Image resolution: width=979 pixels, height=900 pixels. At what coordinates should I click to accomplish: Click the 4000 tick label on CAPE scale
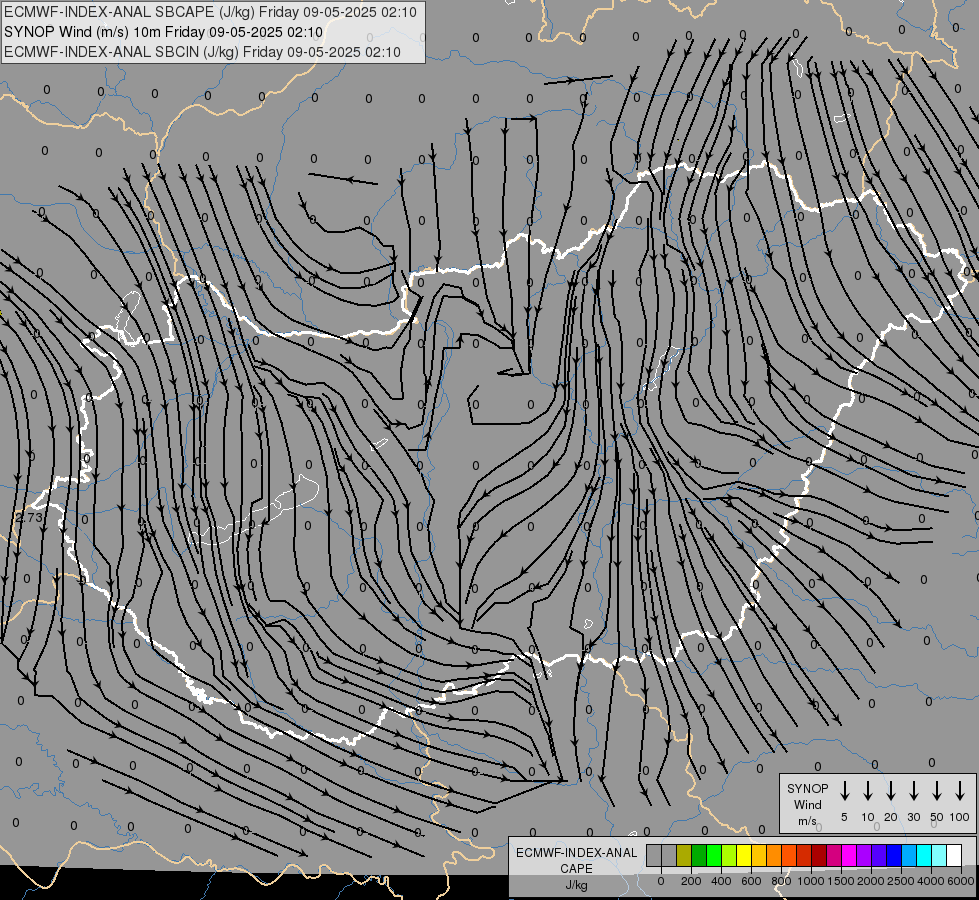pos(931,881)
